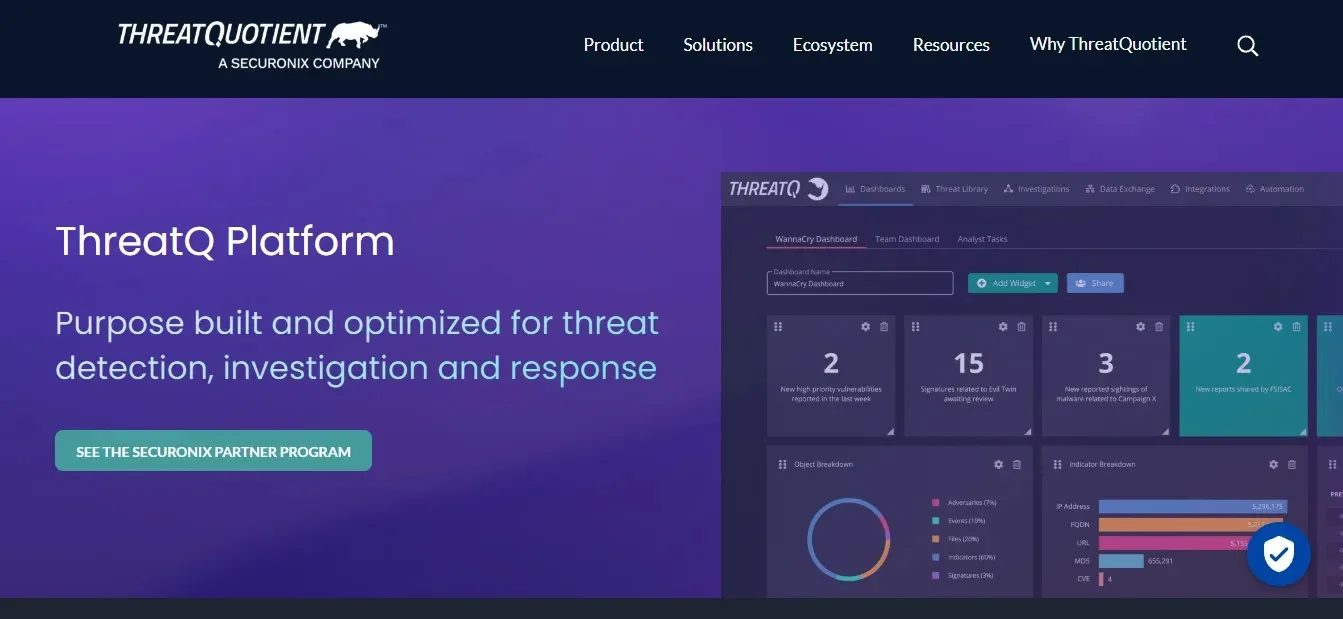Click the ThreatQ Platform heading

tap(225, 242)
